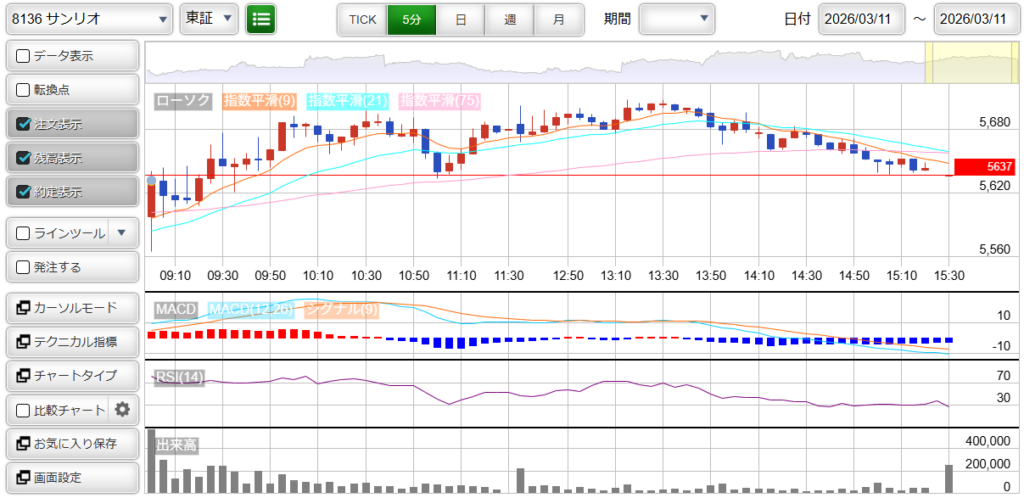The image size is (1024, 498).
Task: Open 画面設定 screen settings
Action: (x=70, y=477)
